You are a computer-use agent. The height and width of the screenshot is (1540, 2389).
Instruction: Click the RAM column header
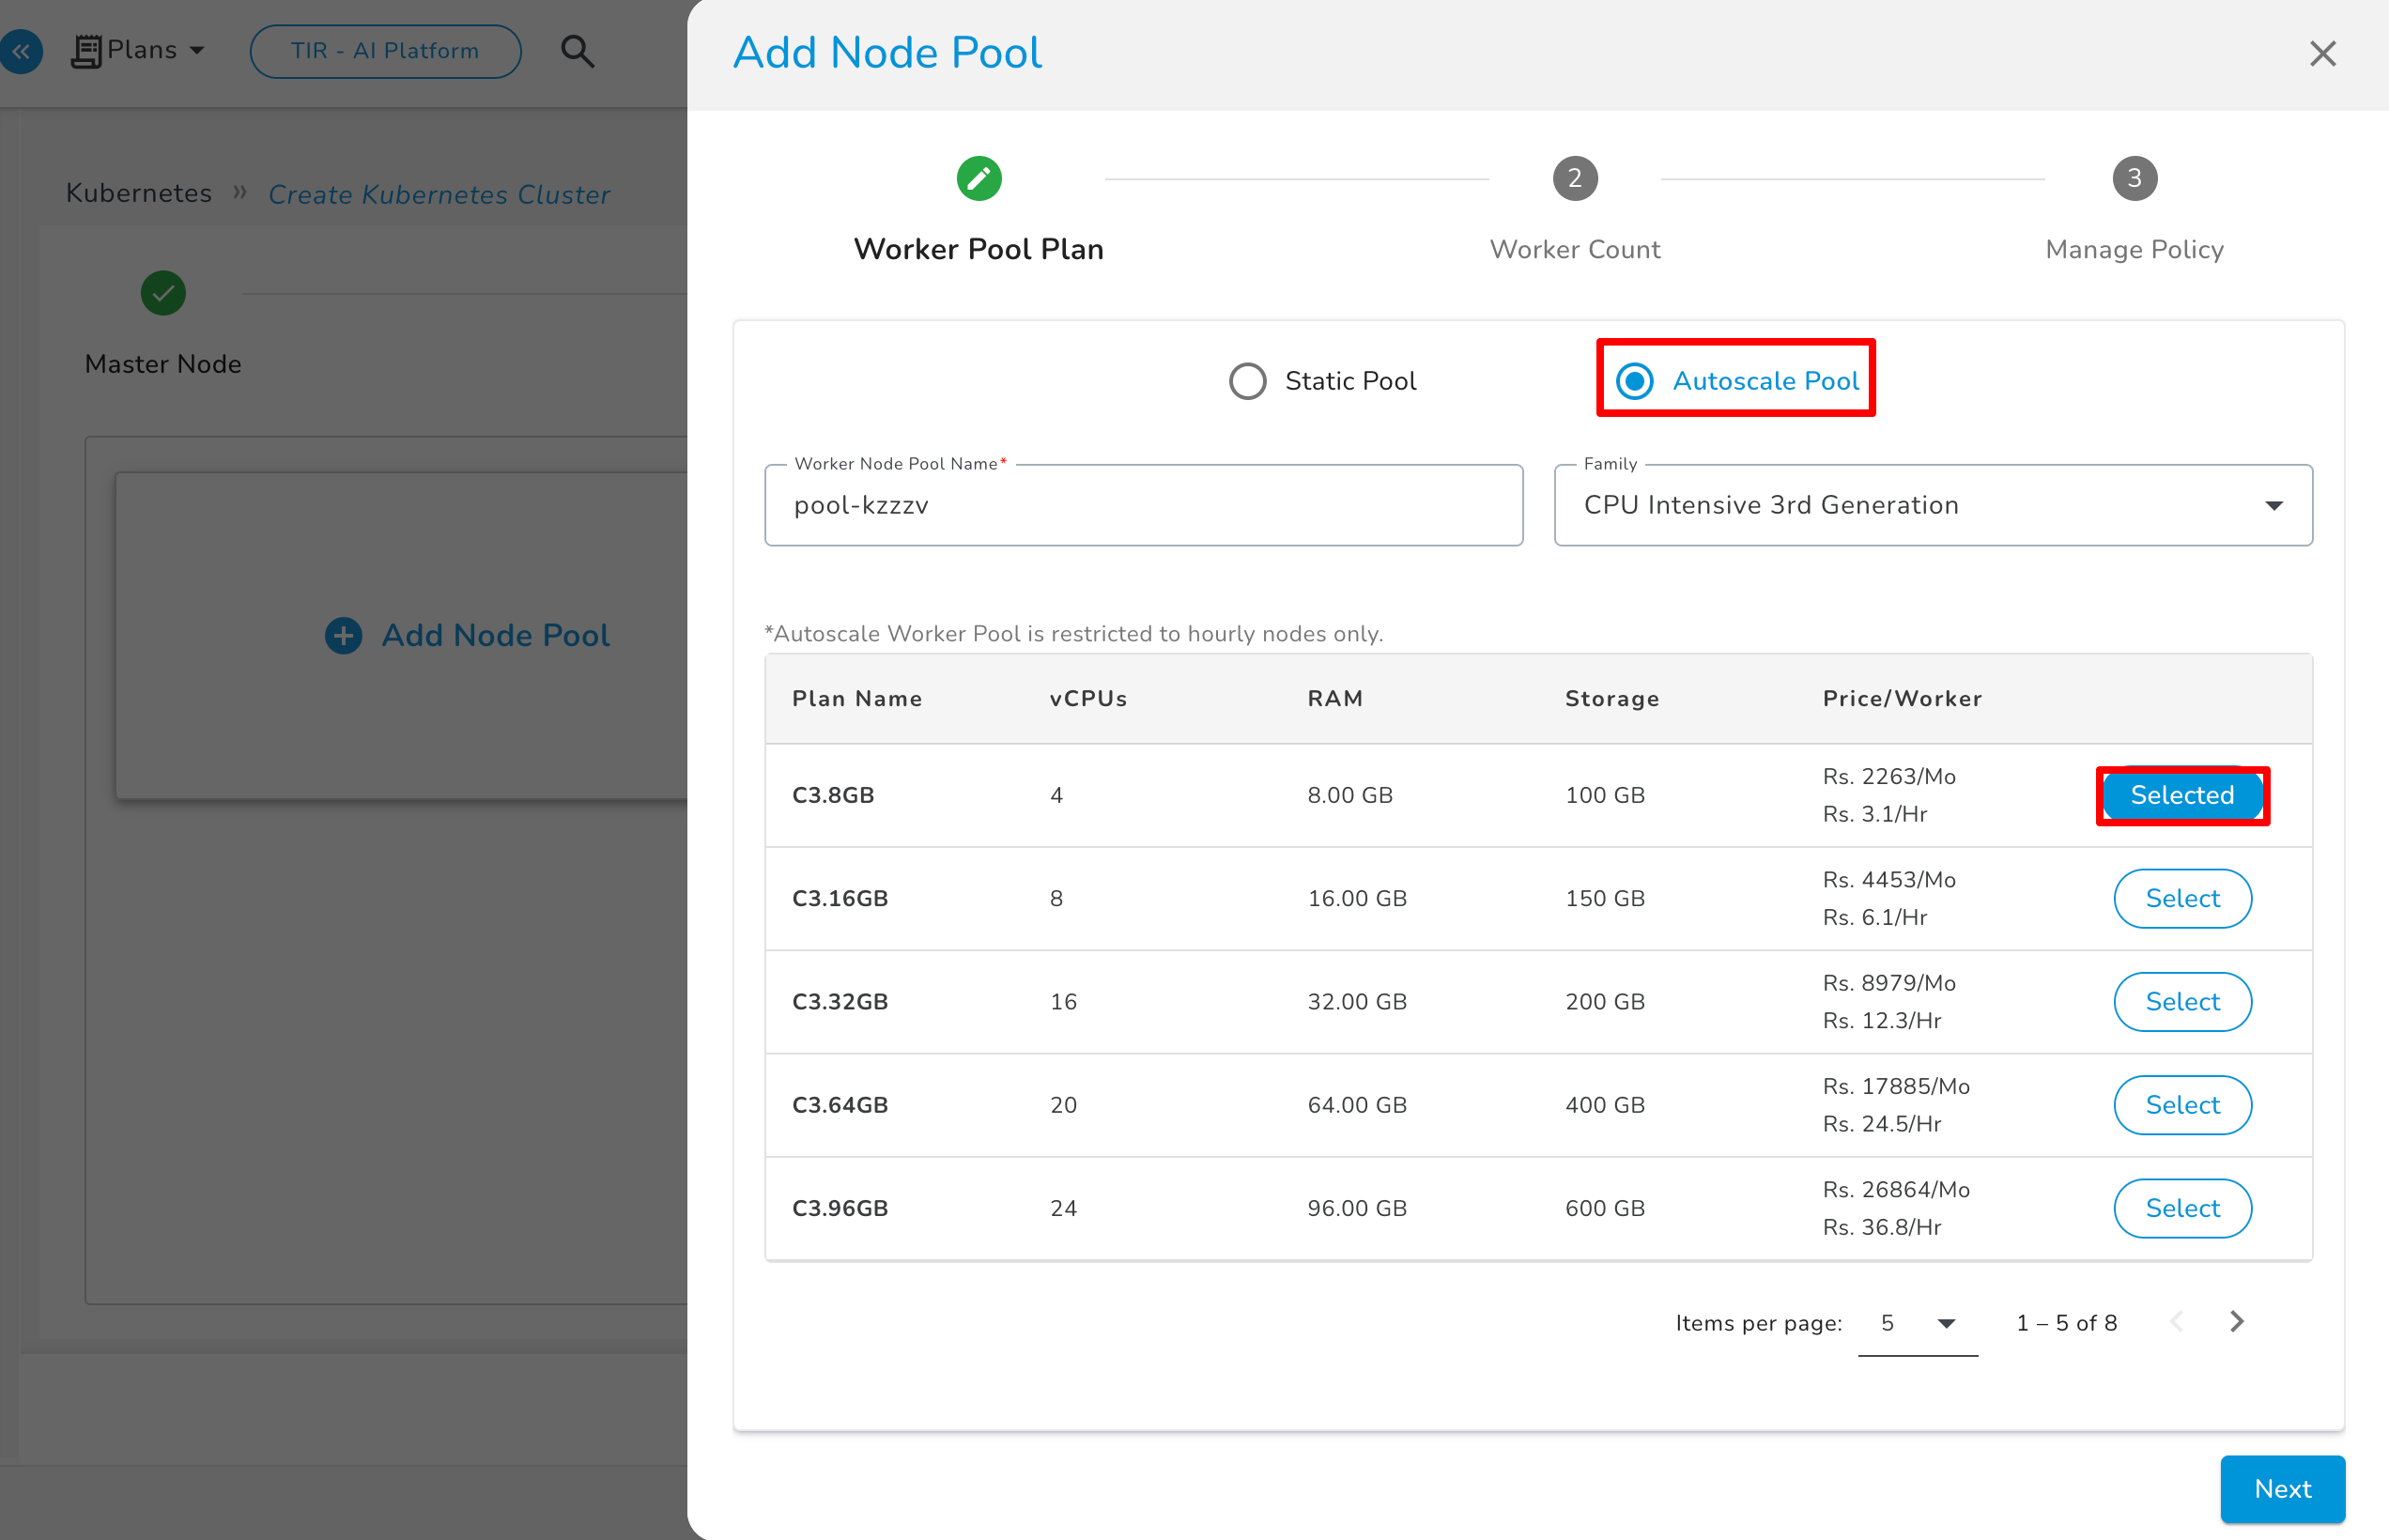[1335, 698]
